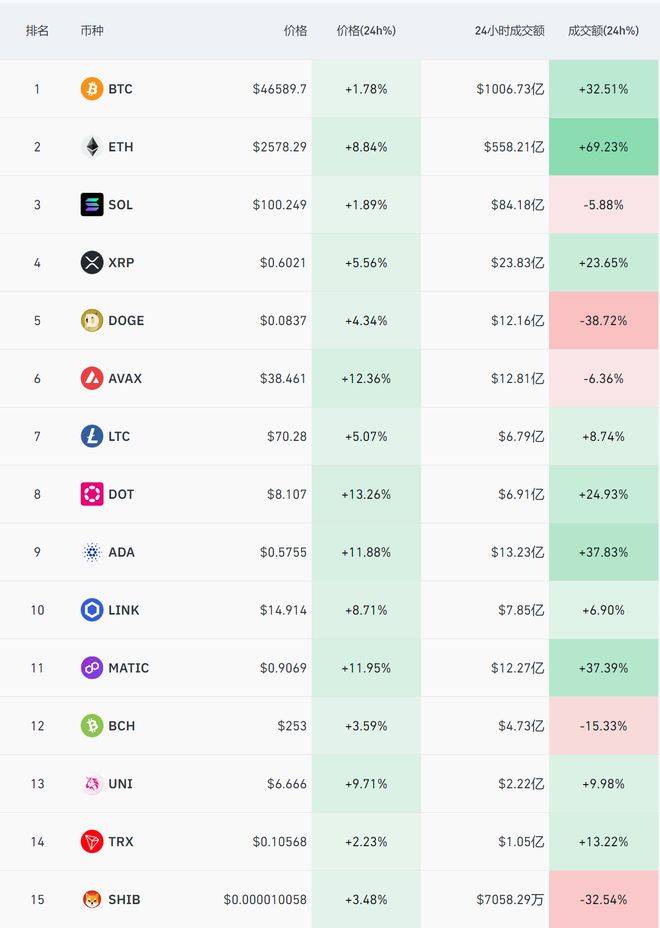The width and height of the screenshot is (660, 928).
Task: Click the Chainlink LINK hexagon icon
Action: (x=92, y=610)
